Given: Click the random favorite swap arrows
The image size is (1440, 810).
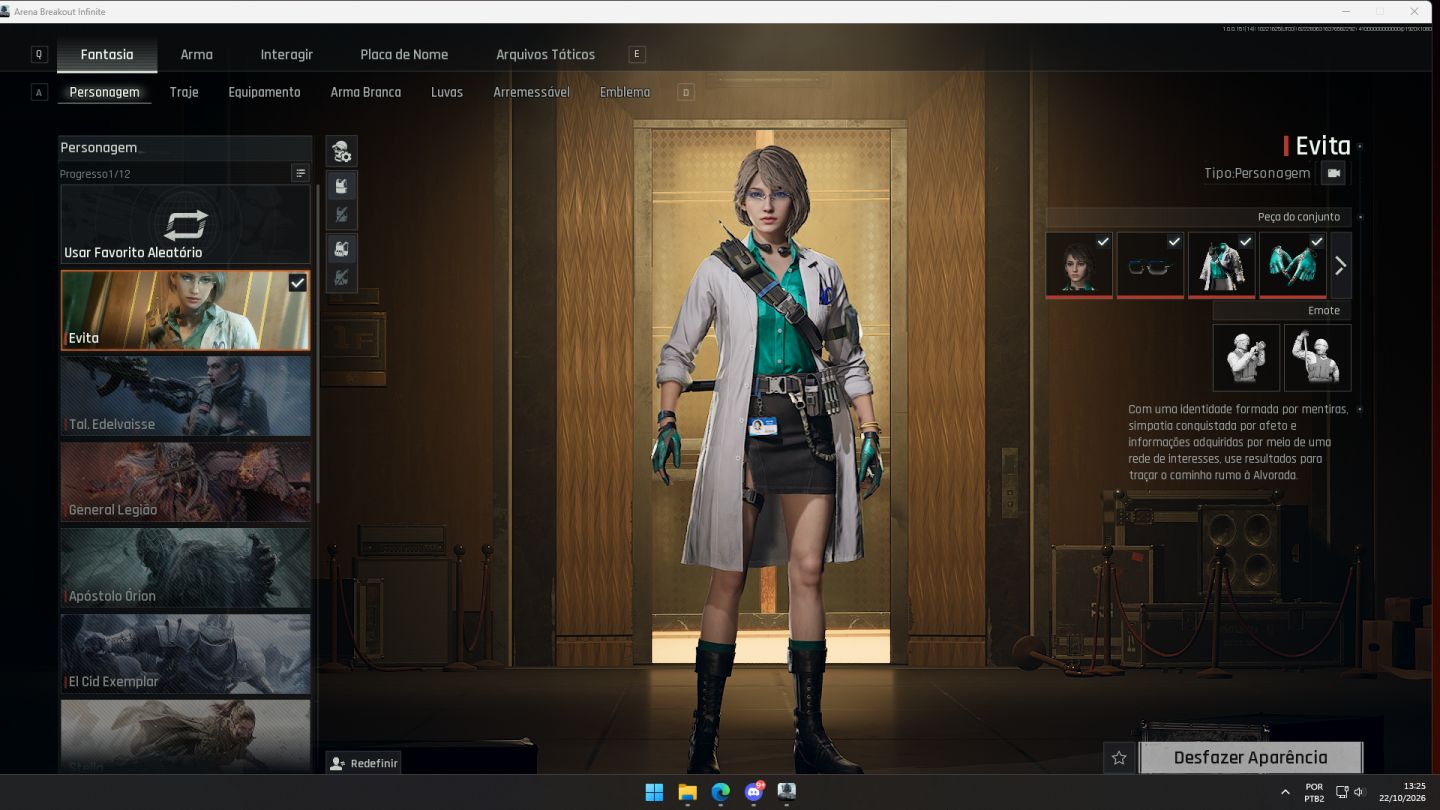Looking at the screenshot, I should [x=186, y=223].
